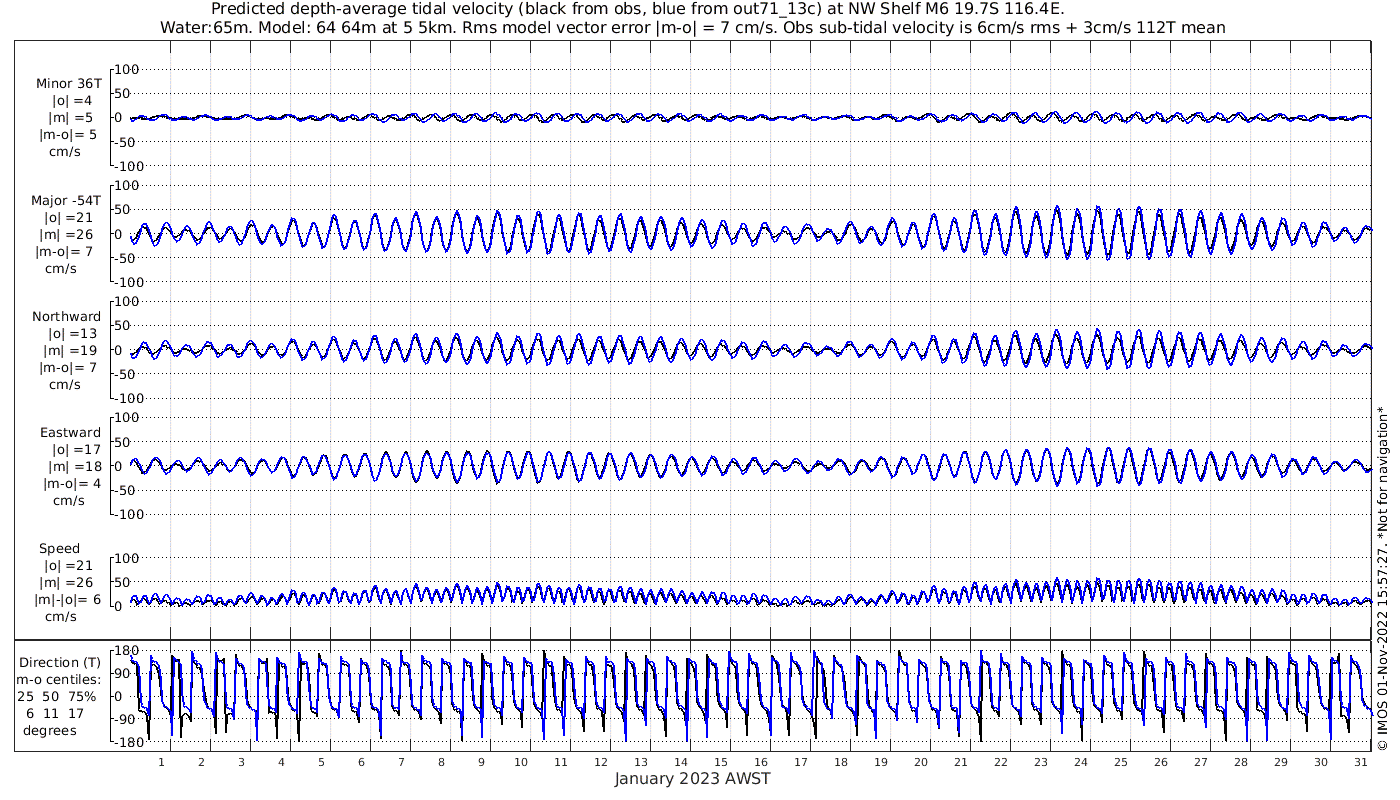Click the 180 tick on Direction axis
This screenshot has height=800, width=1400.
pyautogui.click(x=125, y=651)
